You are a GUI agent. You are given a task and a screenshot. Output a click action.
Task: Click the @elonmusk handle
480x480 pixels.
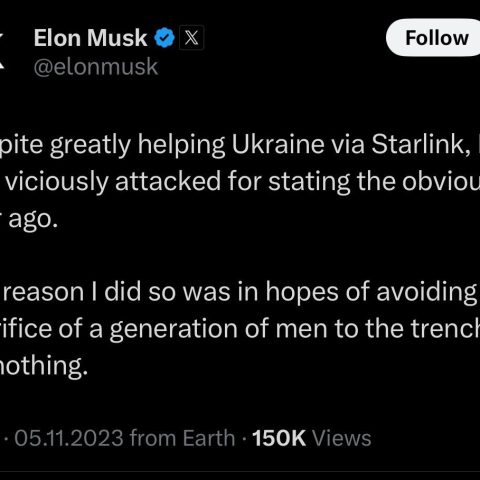click(96, 67)
